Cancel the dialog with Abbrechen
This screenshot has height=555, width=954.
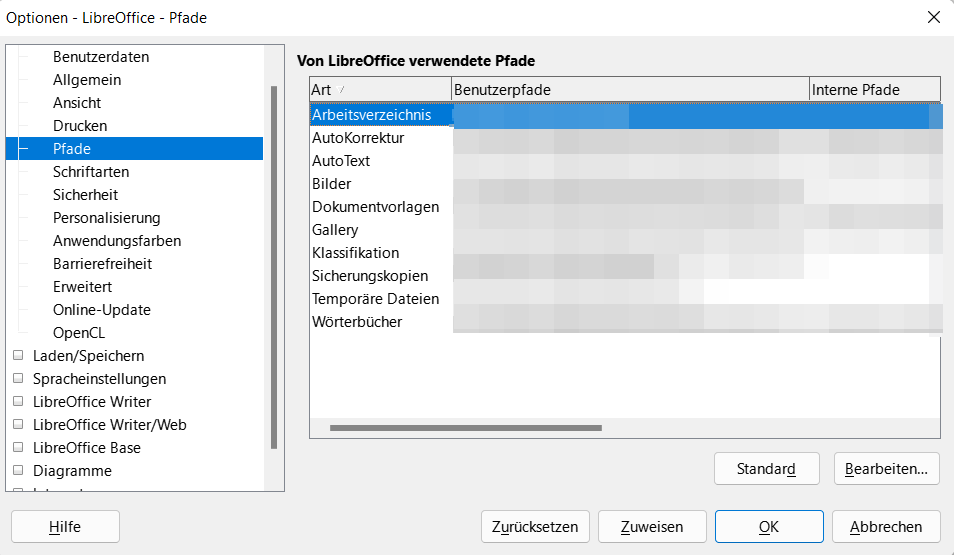point(886,526)
